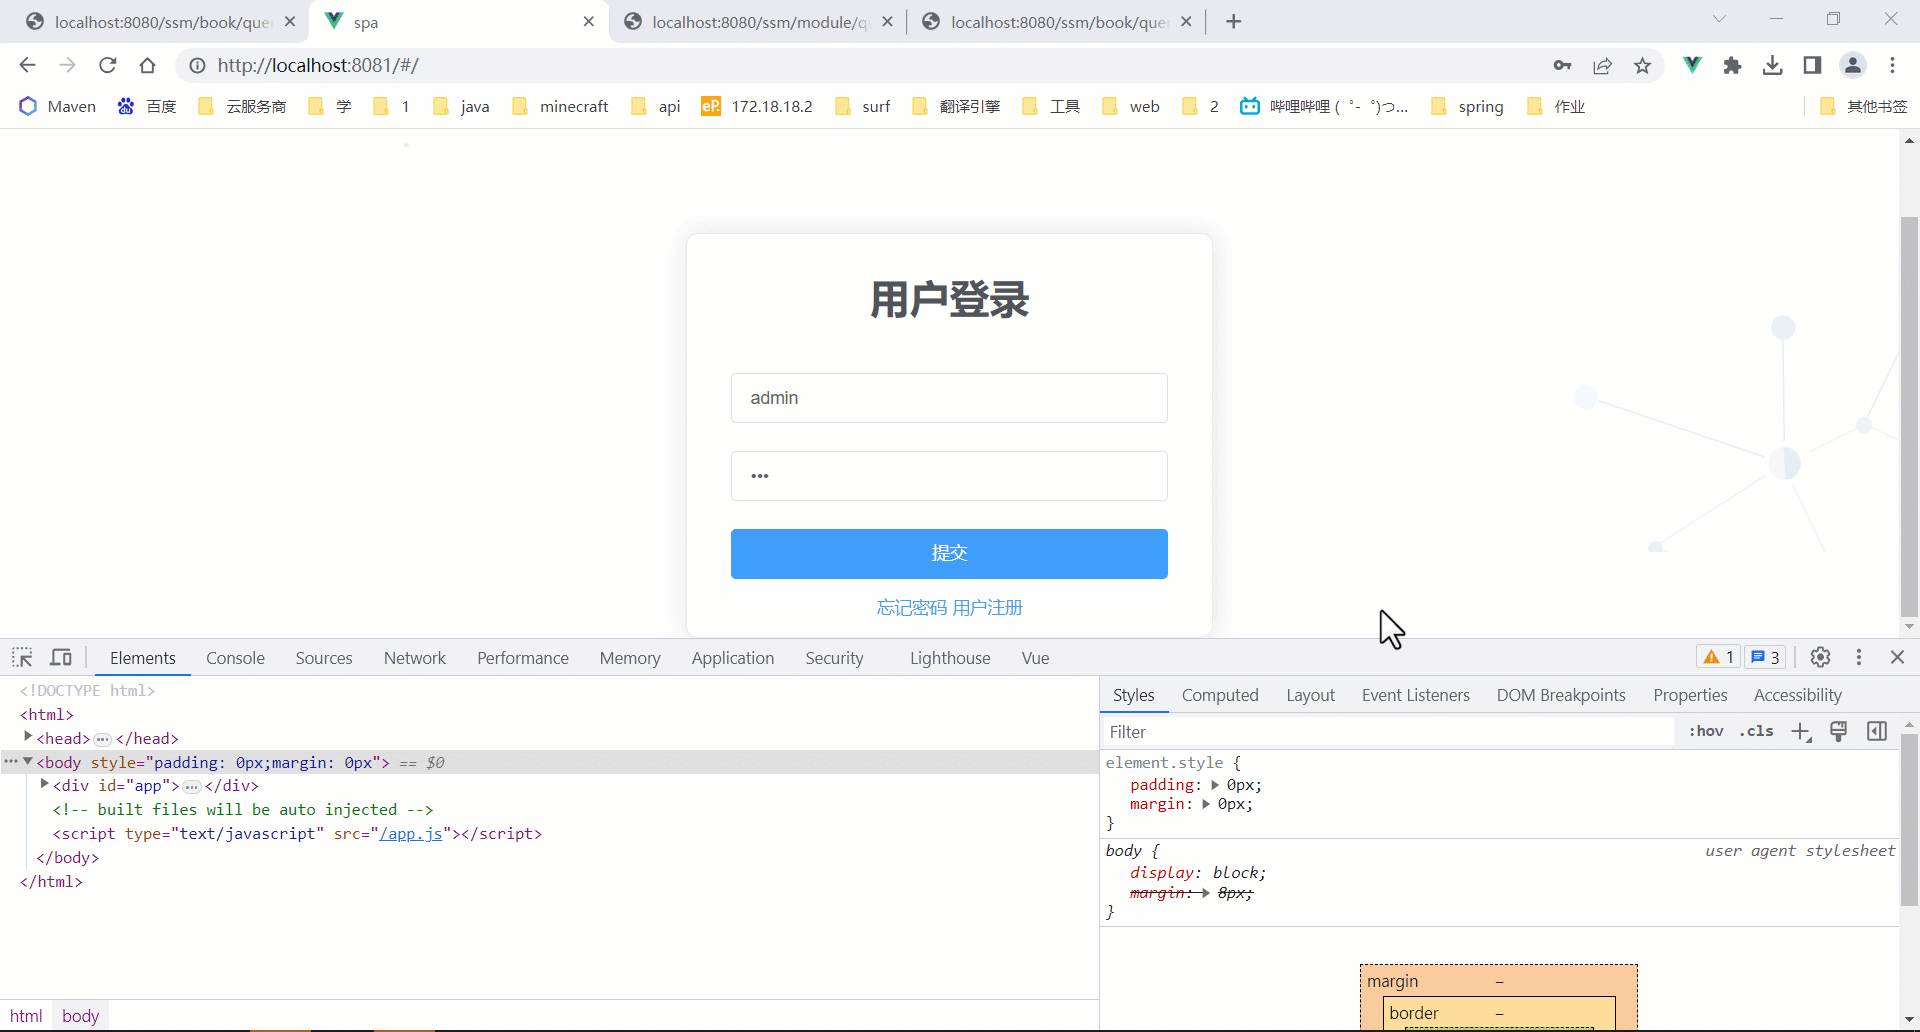The width and height of the screenshot is (1920, 1032).
Task: Close the spa tab
Action: click(588, 22)
